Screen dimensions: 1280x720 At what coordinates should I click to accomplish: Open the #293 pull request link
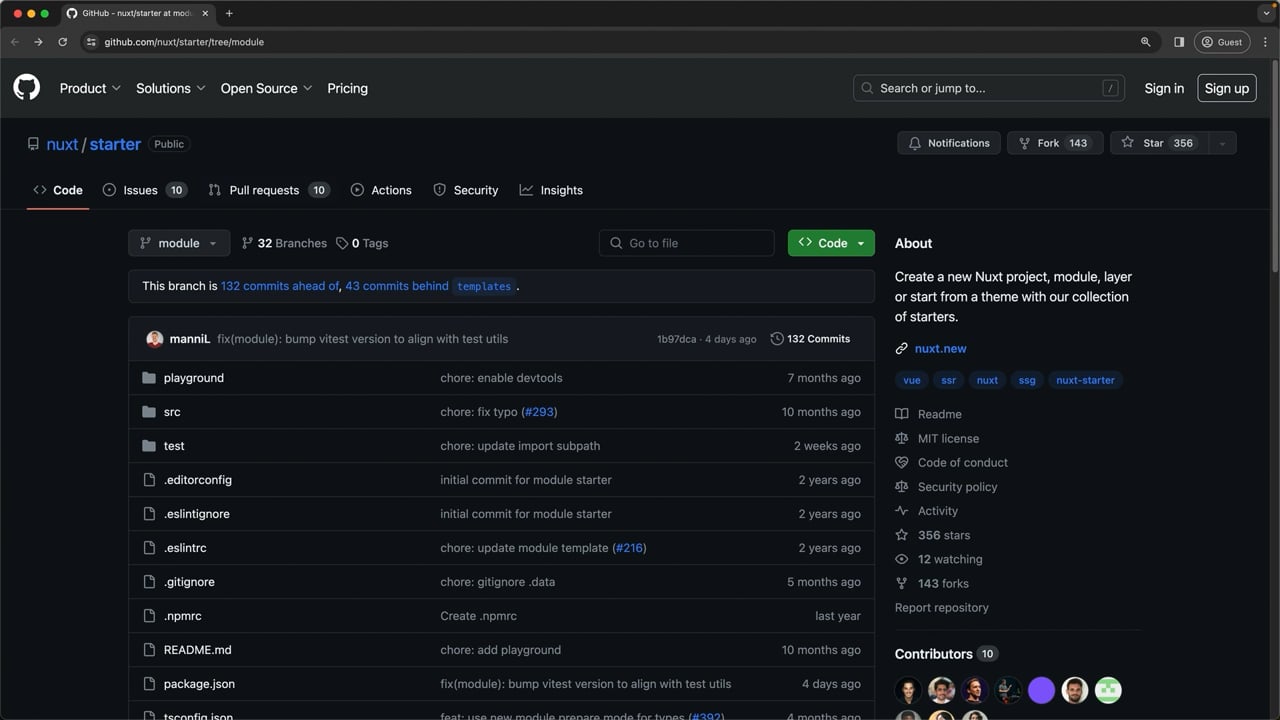coord(539,412)
